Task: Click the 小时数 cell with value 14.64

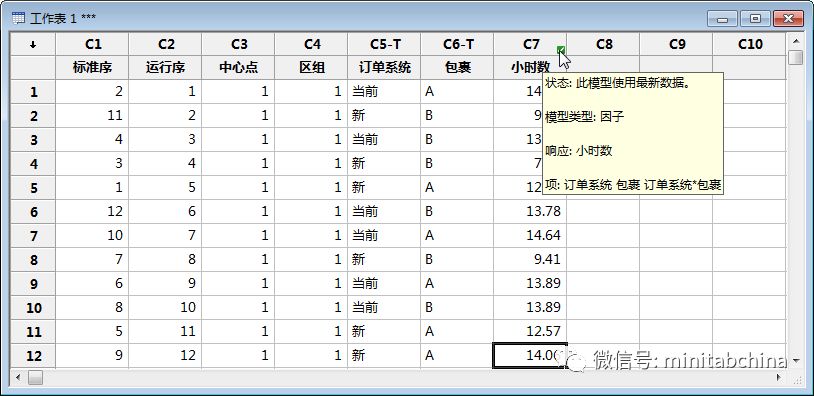Action: (x=531, y=236)
